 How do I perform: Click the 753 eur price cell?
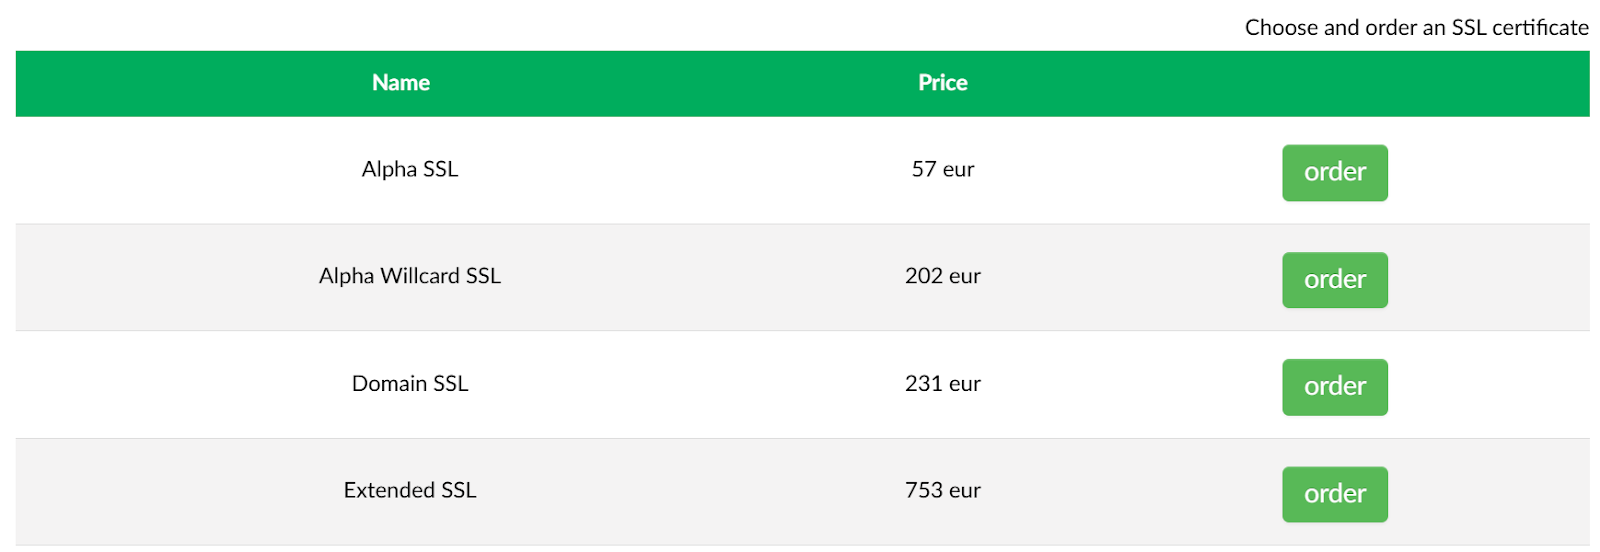click(942, 491)
